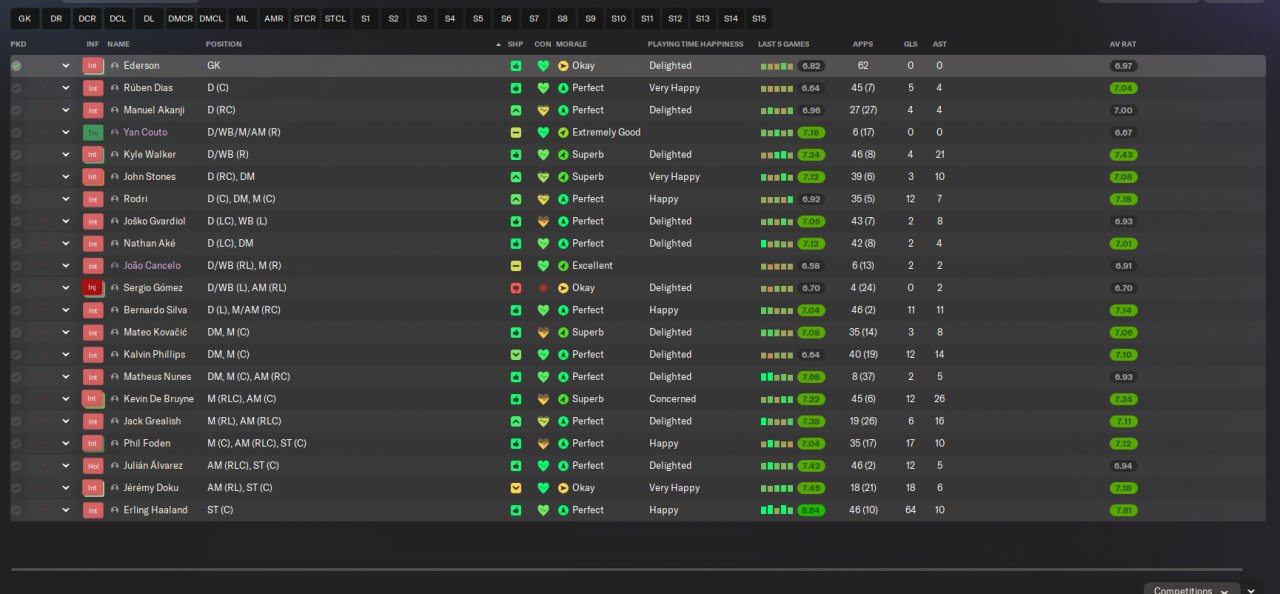Click Joško Gvardiol's condition heart icon

click(x=543, y=221)
